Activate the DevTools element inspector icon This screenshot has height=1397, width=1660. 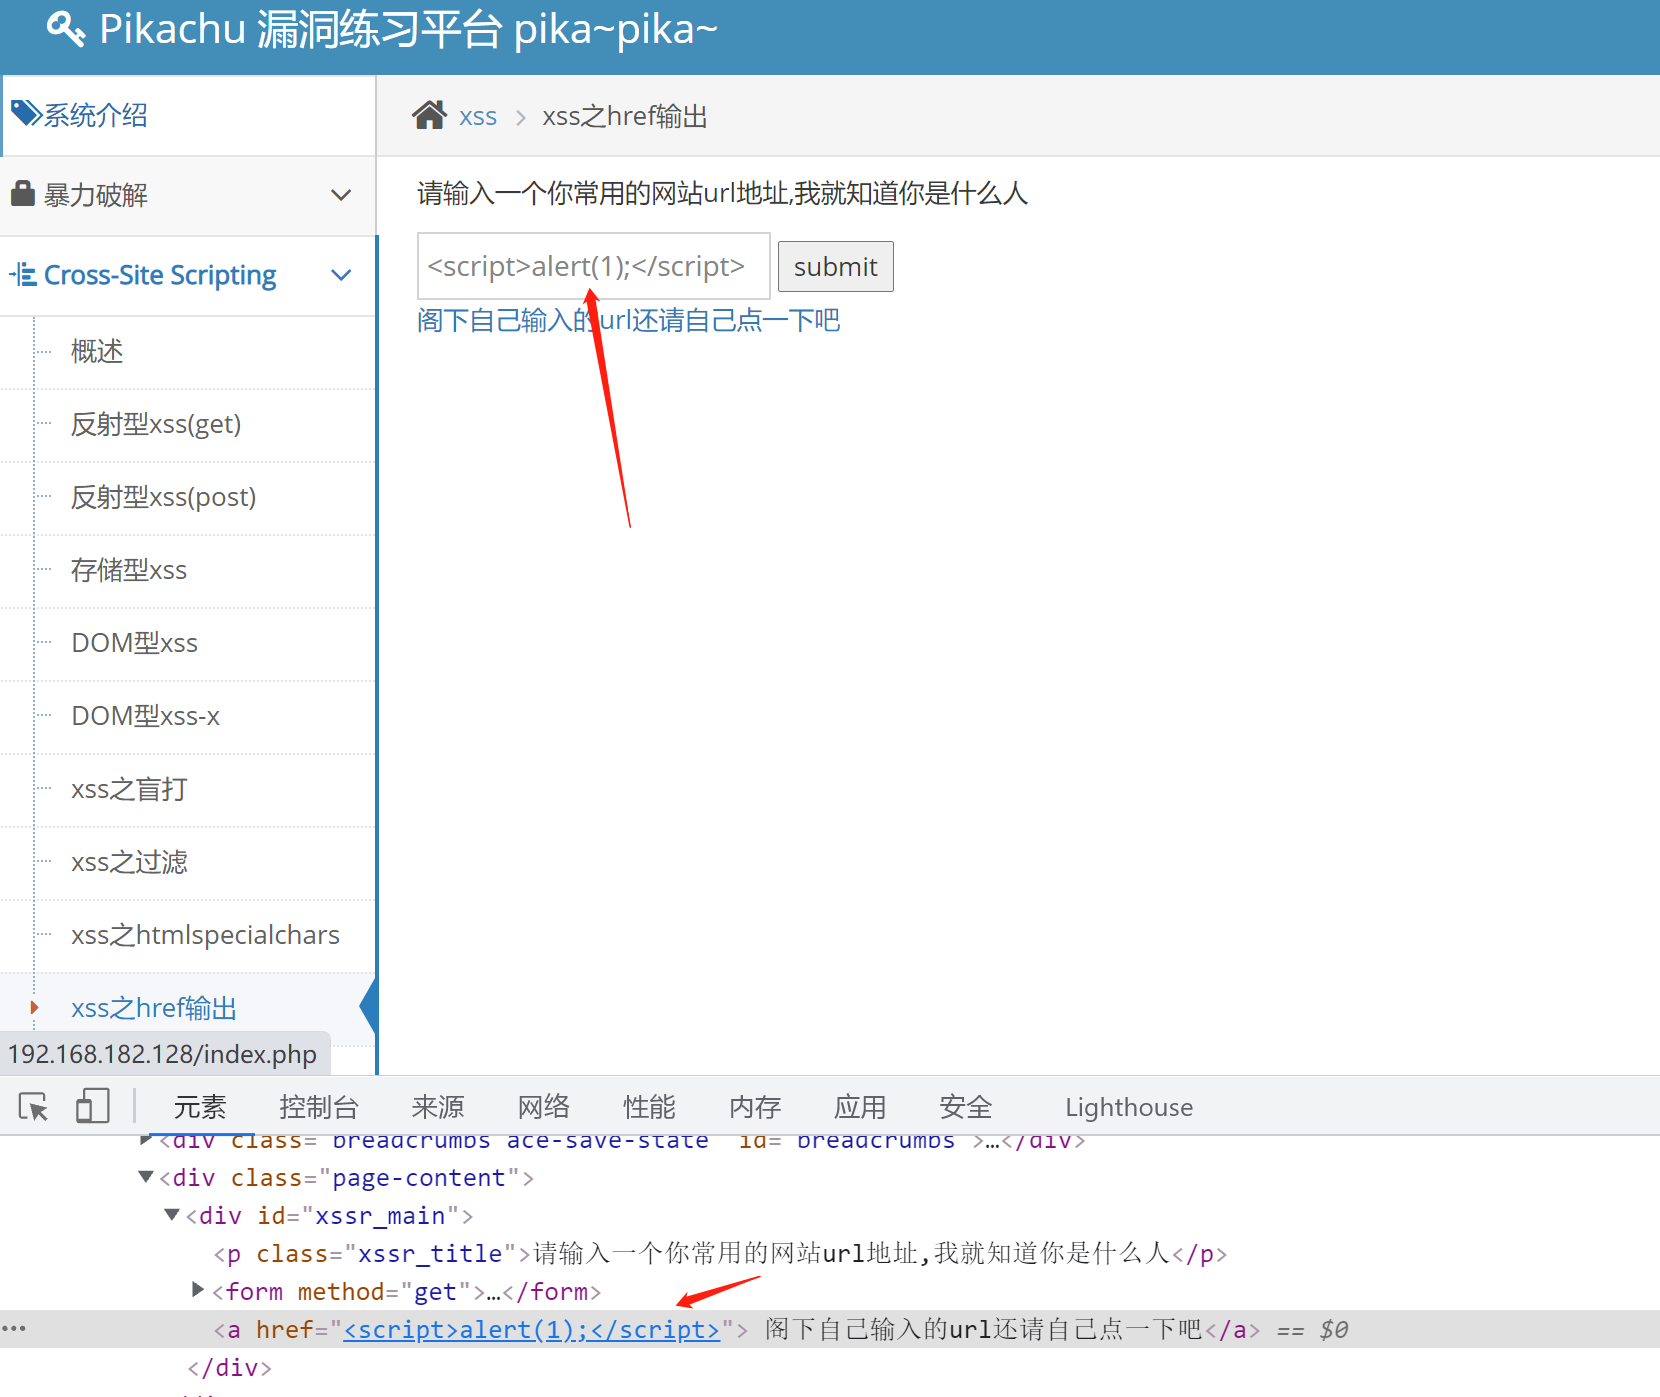[33, 1106]
